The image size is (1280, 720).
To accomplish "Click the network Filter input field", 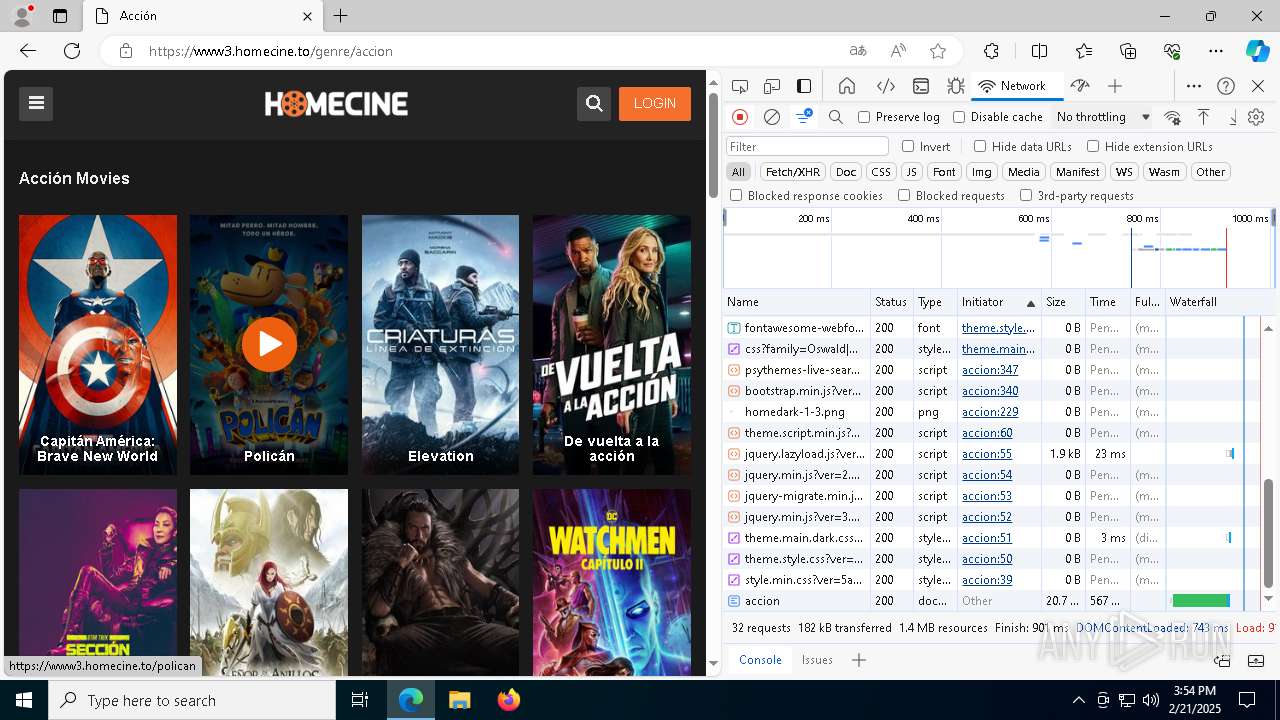I will click(807, 146).
